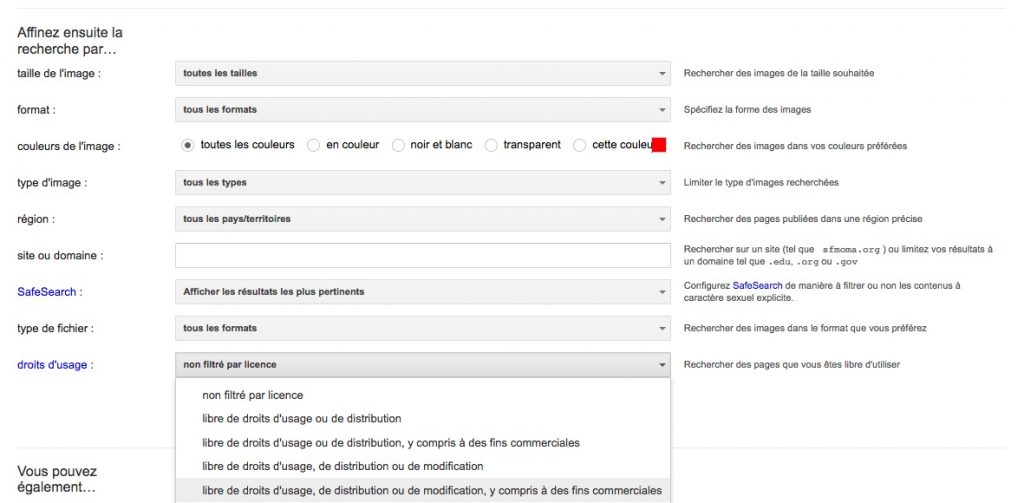
Task: Open the SafeSearch label link
Action: [47, 292]
